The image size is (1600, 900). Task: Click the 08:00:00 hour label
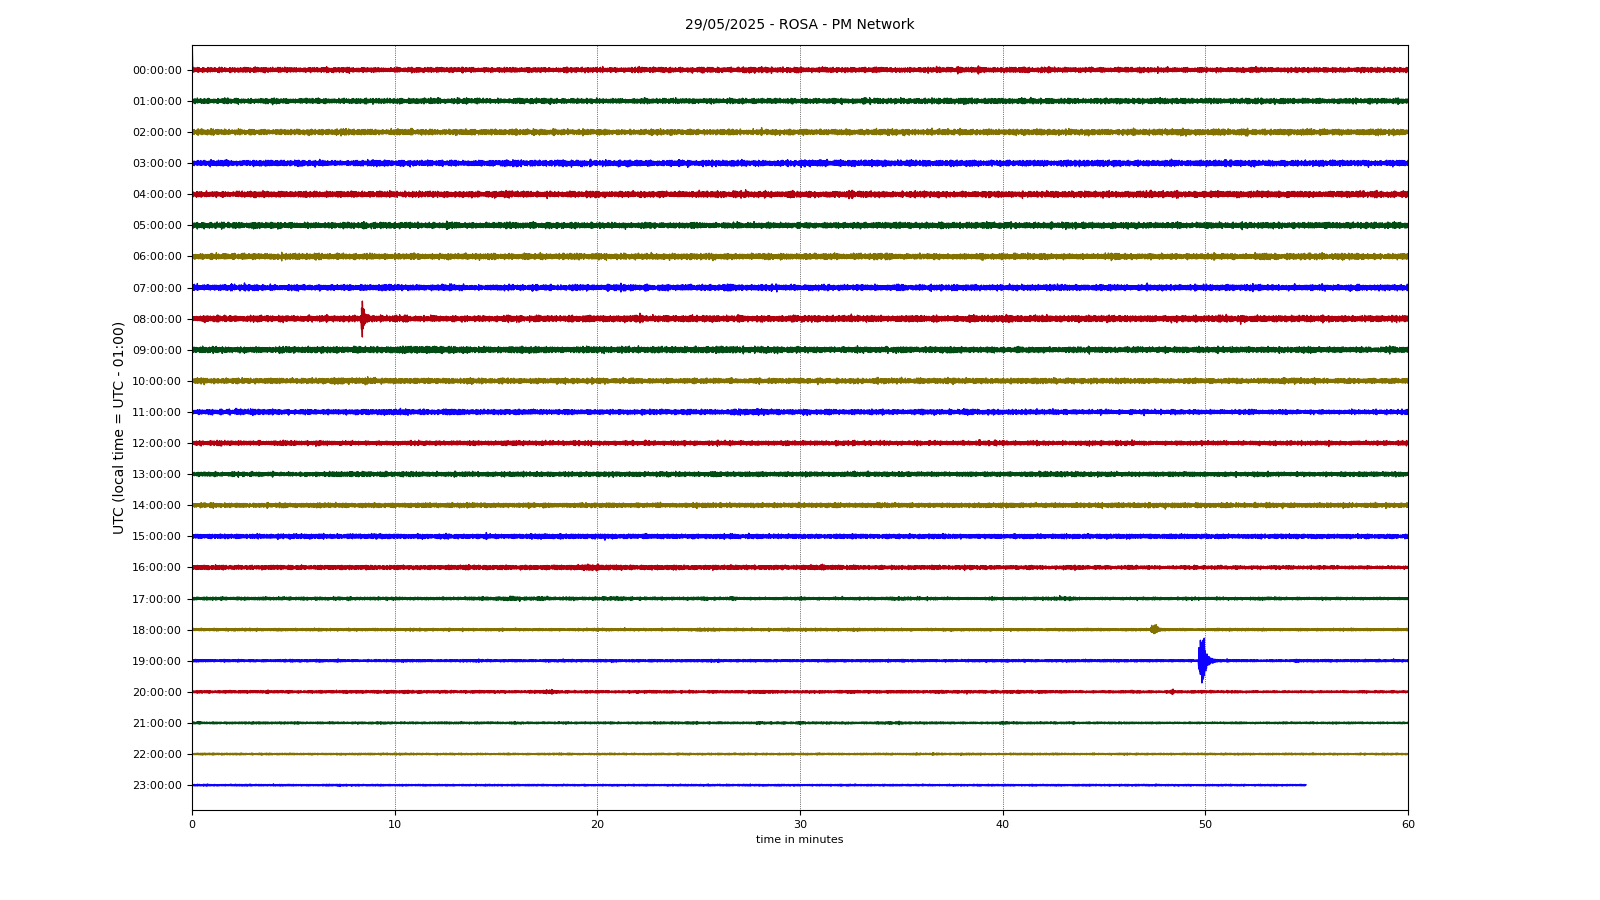pos(157,319)
